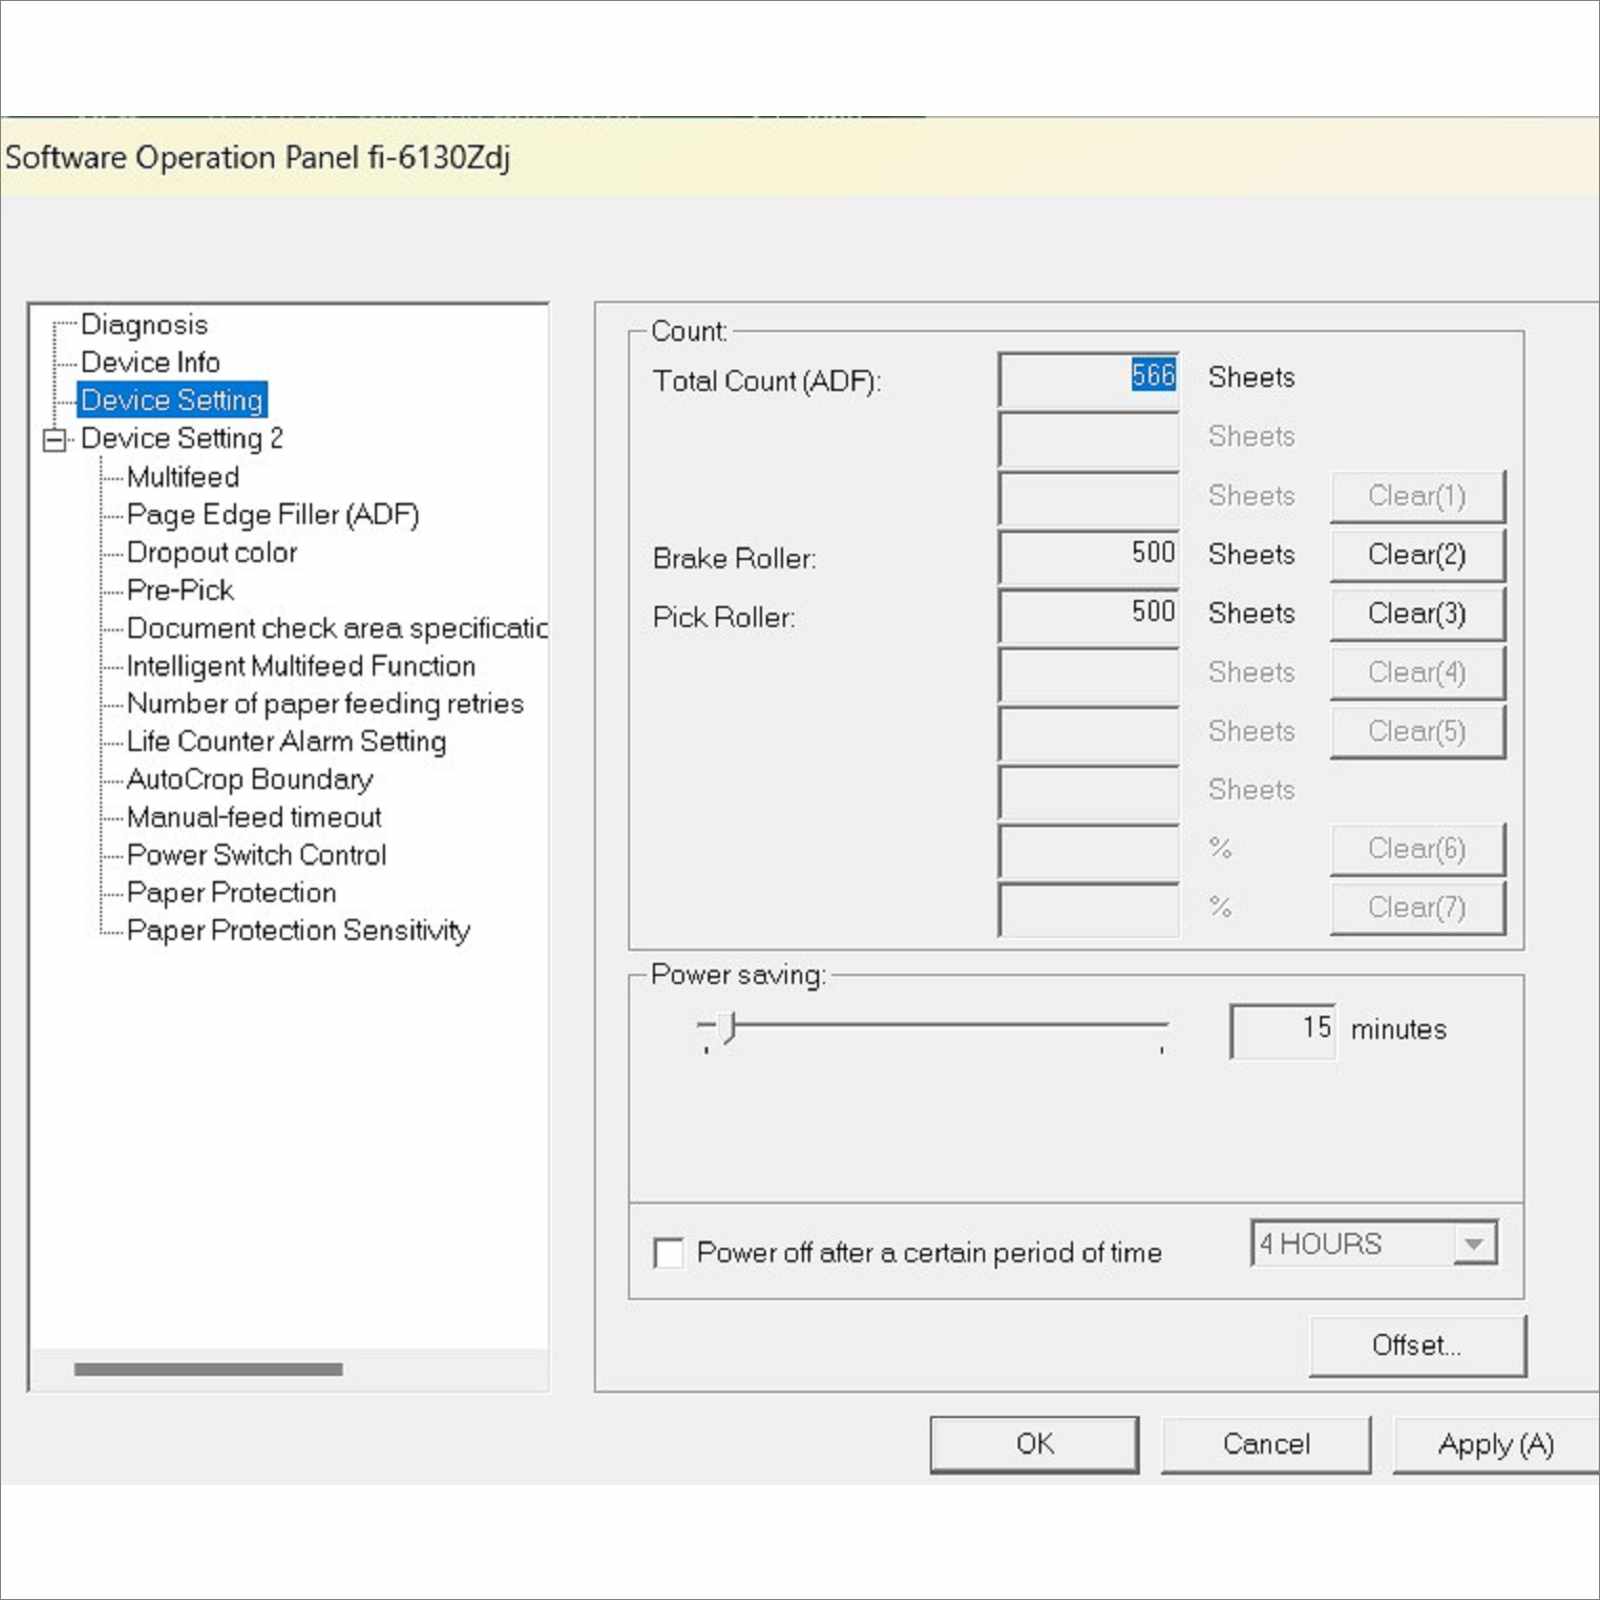Open the 4 HOURS dropdown
Image resolution: width=1600 pixels, height=1600 pixels.
[1374, 1244]
